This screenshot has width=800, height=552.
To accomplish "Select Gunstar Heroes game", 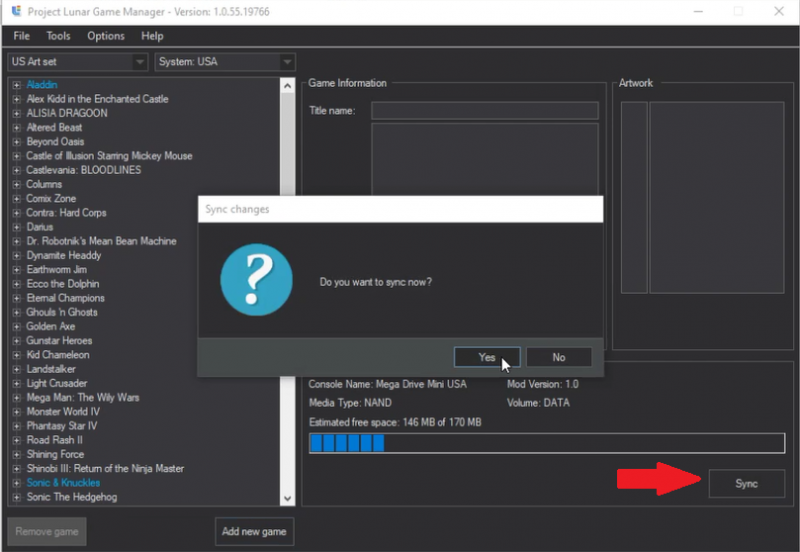I will pyautogui.click(x=59, y=341).
